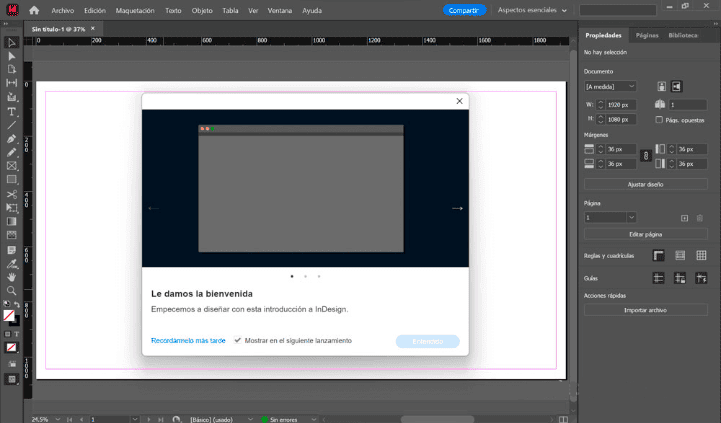Select the Type tool
The image size is (721, 423).
pos(11,112)
